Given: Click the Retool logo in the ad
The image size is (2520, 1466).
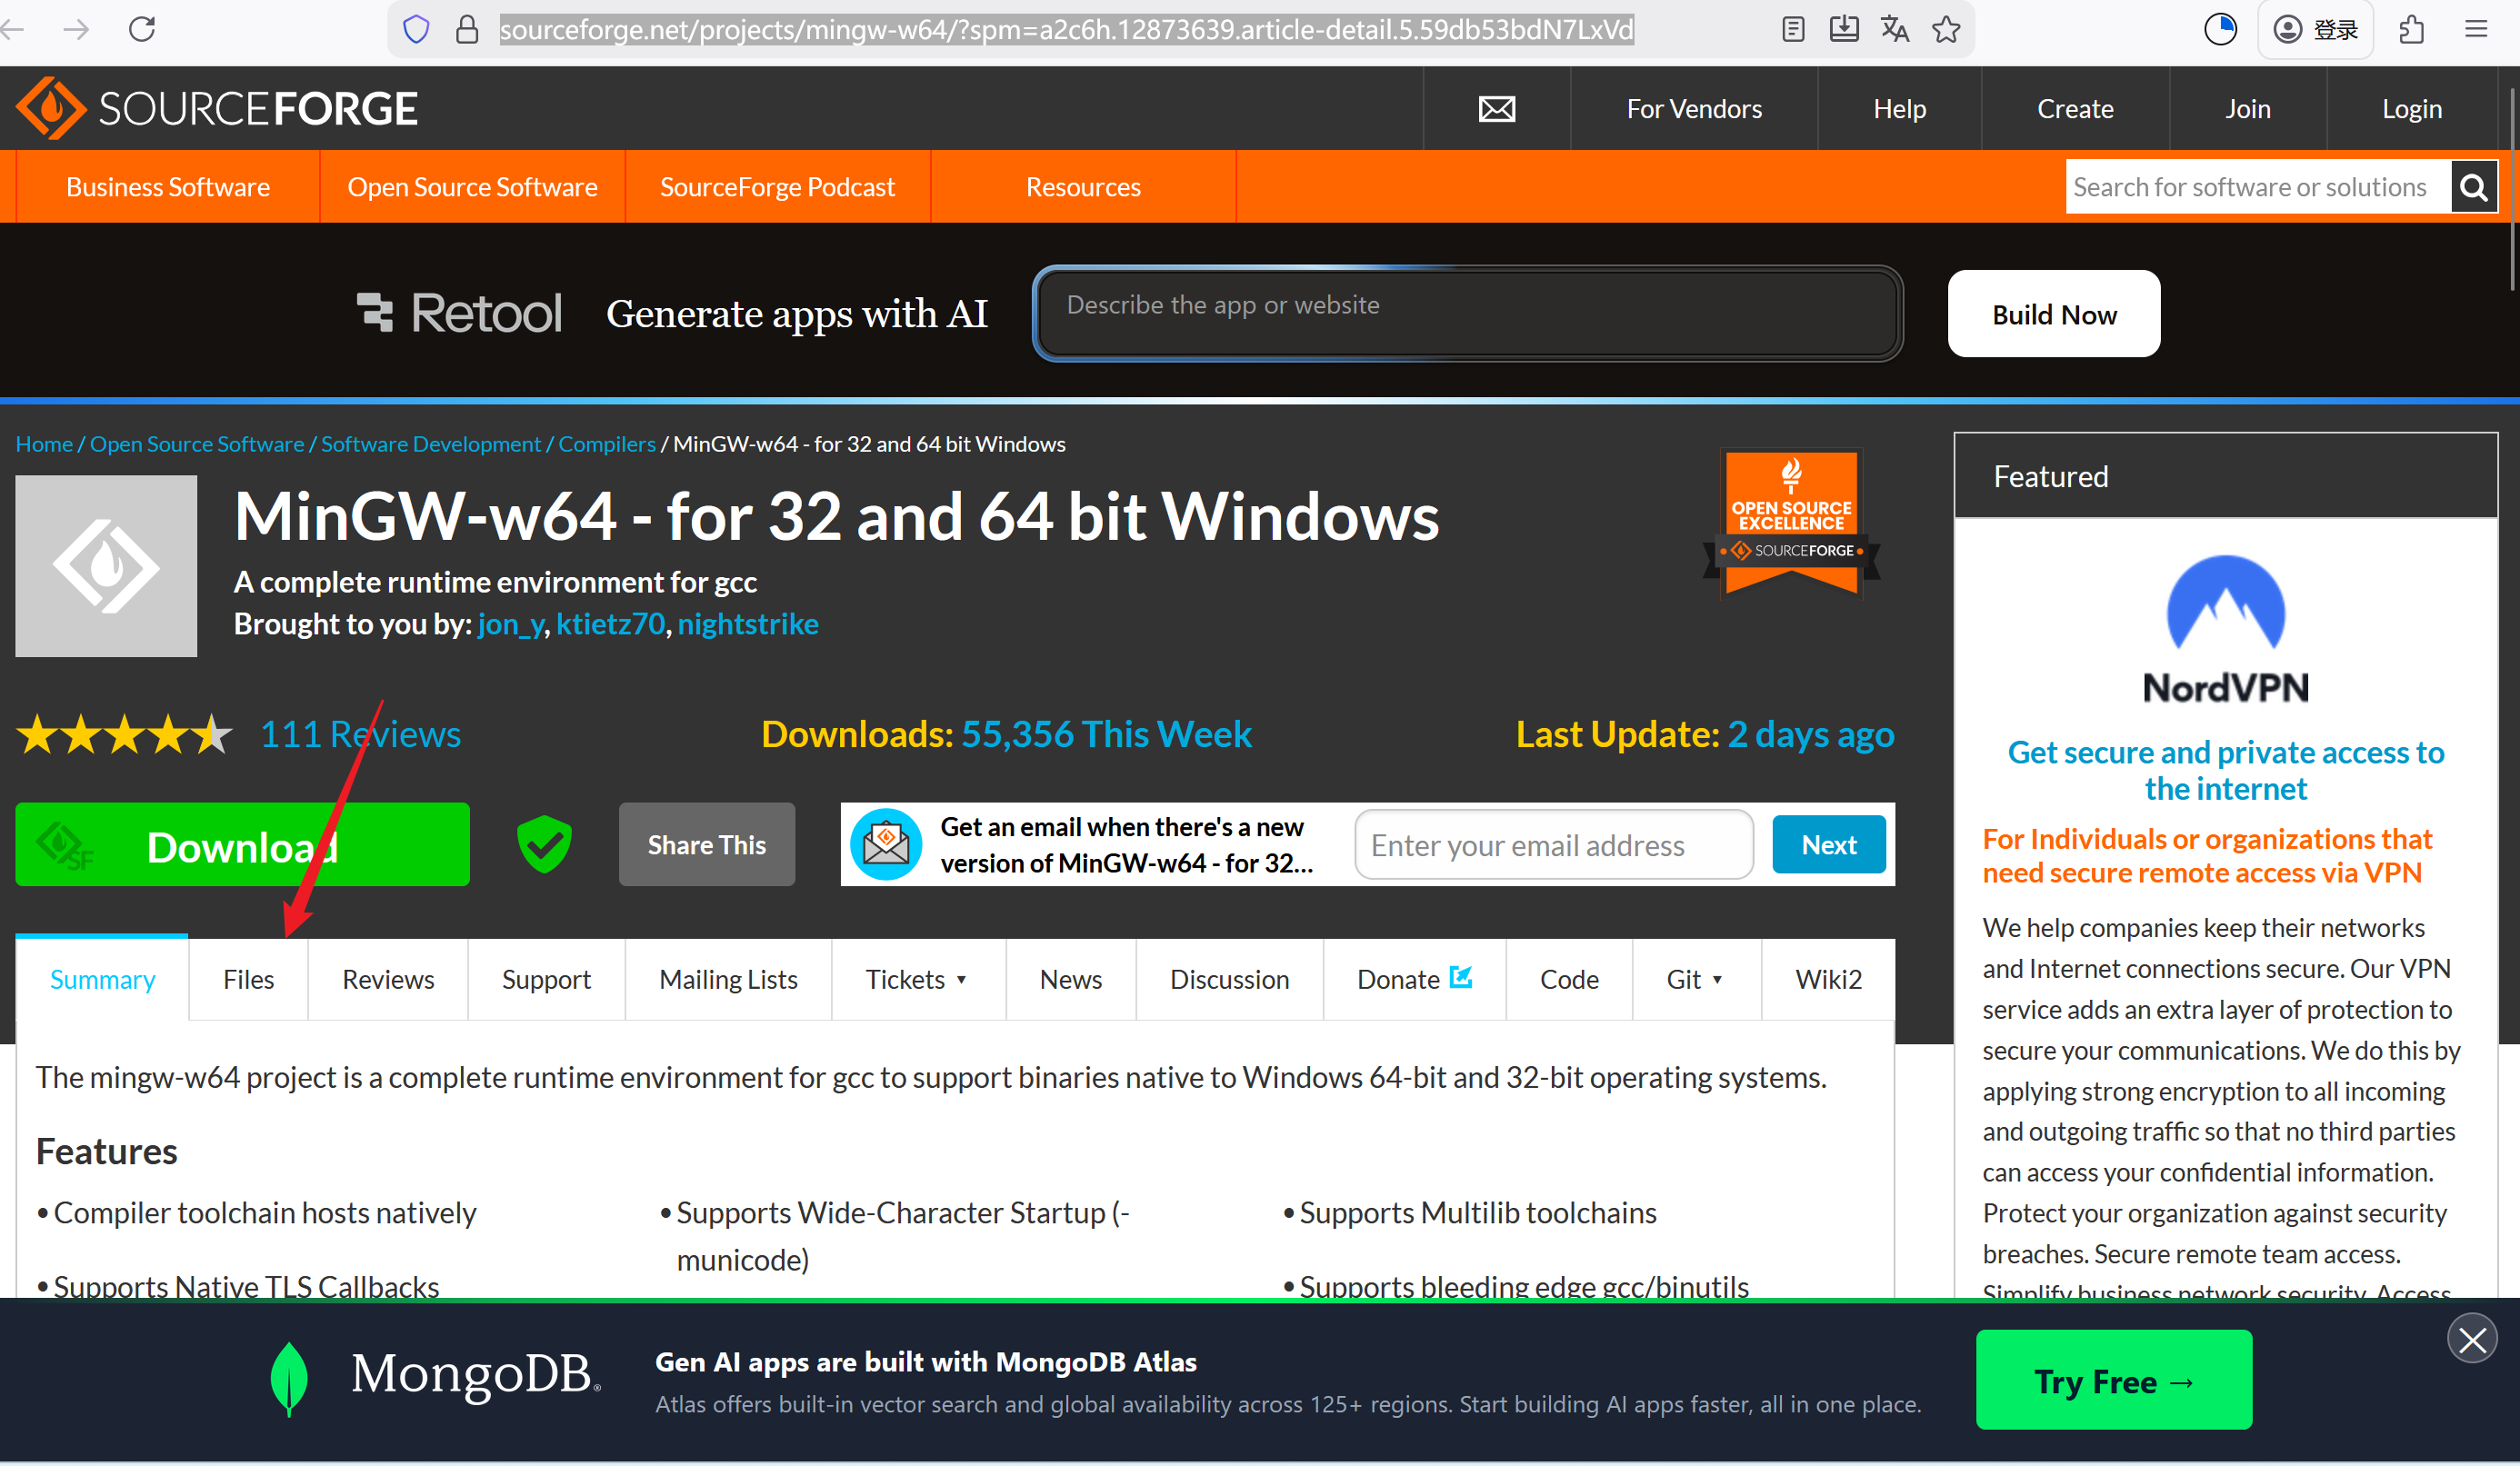Looking at the screenshot, I should point(459,313).
